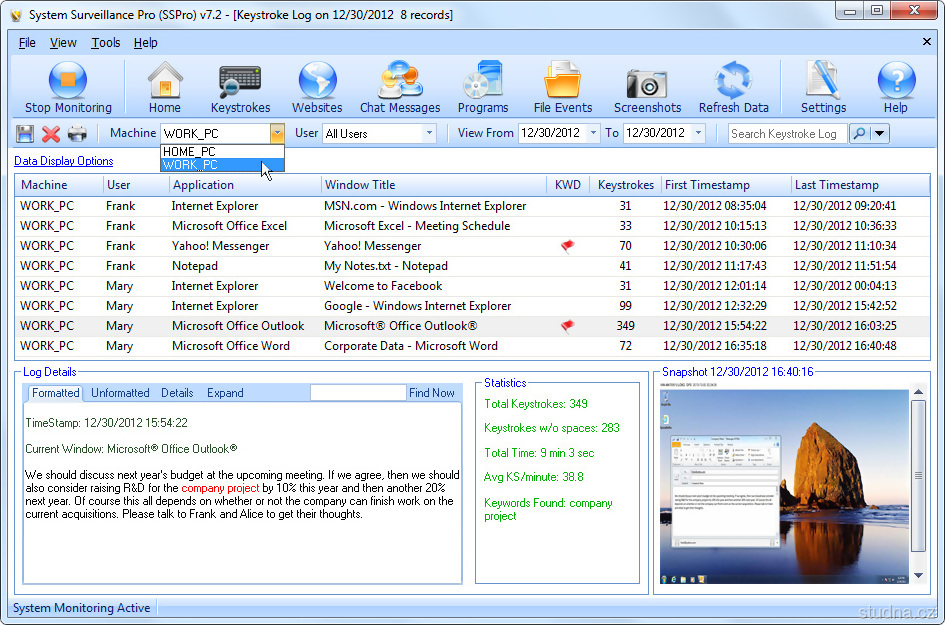Click the red X delete icon
The width and height of the screenshot is (945, 625).
tap(51, 134)
